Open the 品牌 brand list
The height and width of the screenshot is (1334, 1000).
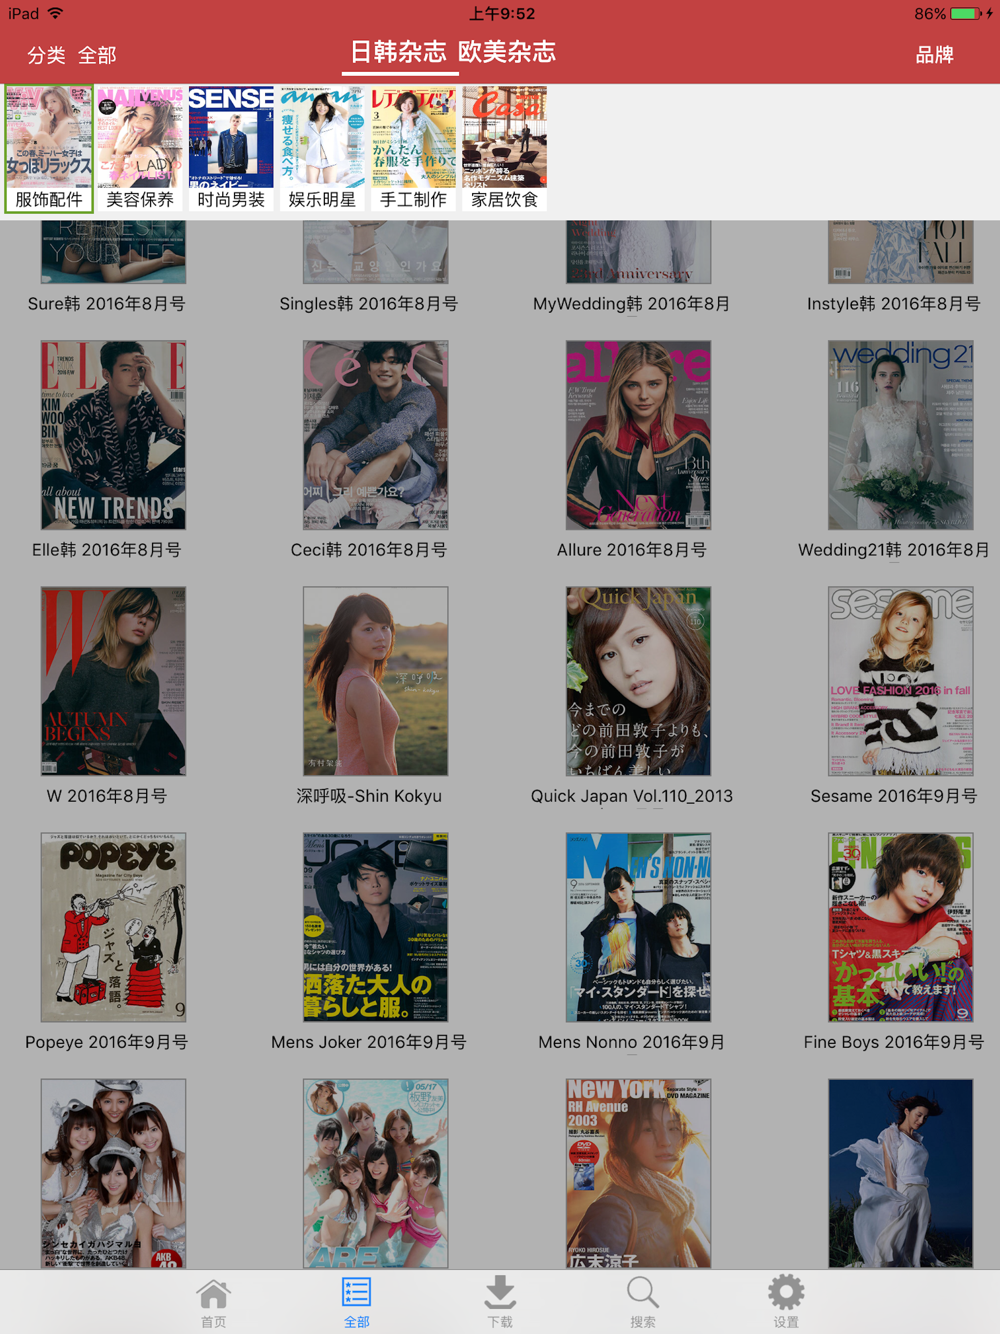click(x=934, y=55)
